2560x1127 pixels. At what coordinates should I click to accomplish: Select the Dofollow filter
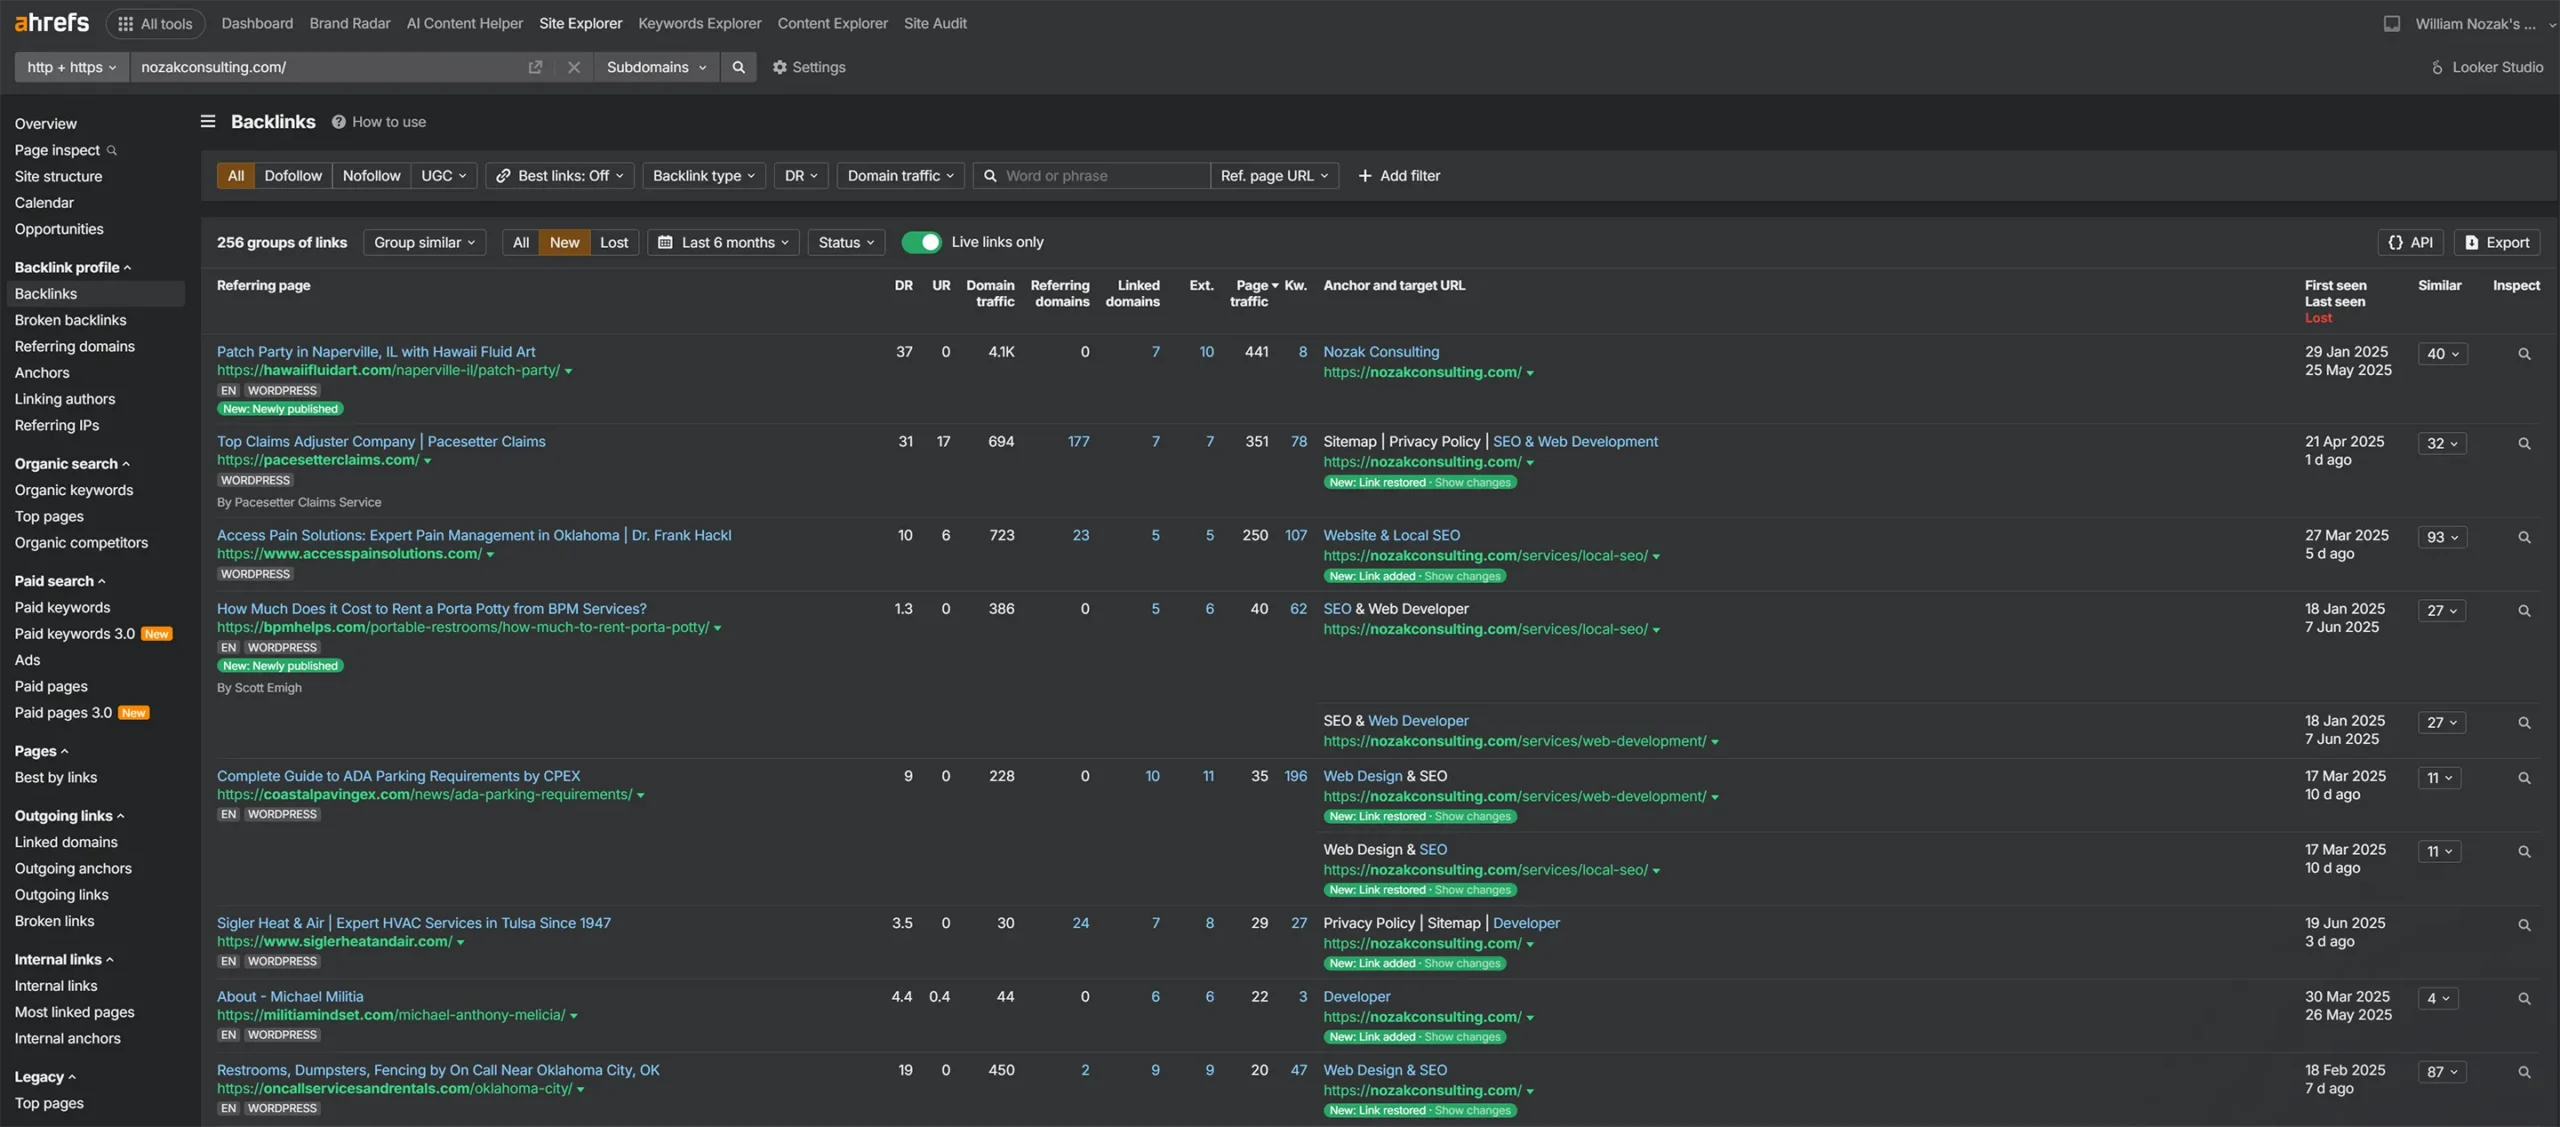pos(293,176)
